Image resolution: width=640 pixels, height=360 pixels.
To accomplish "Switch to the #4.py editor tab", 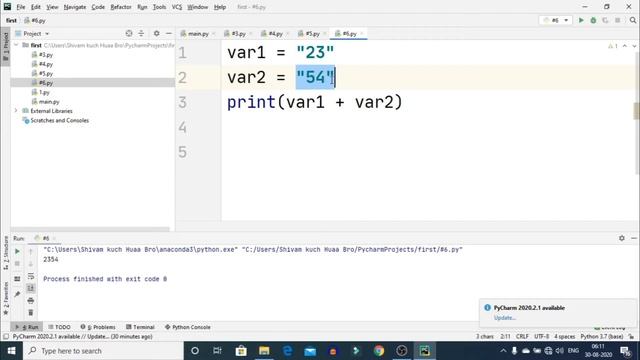I will [275, 34].
